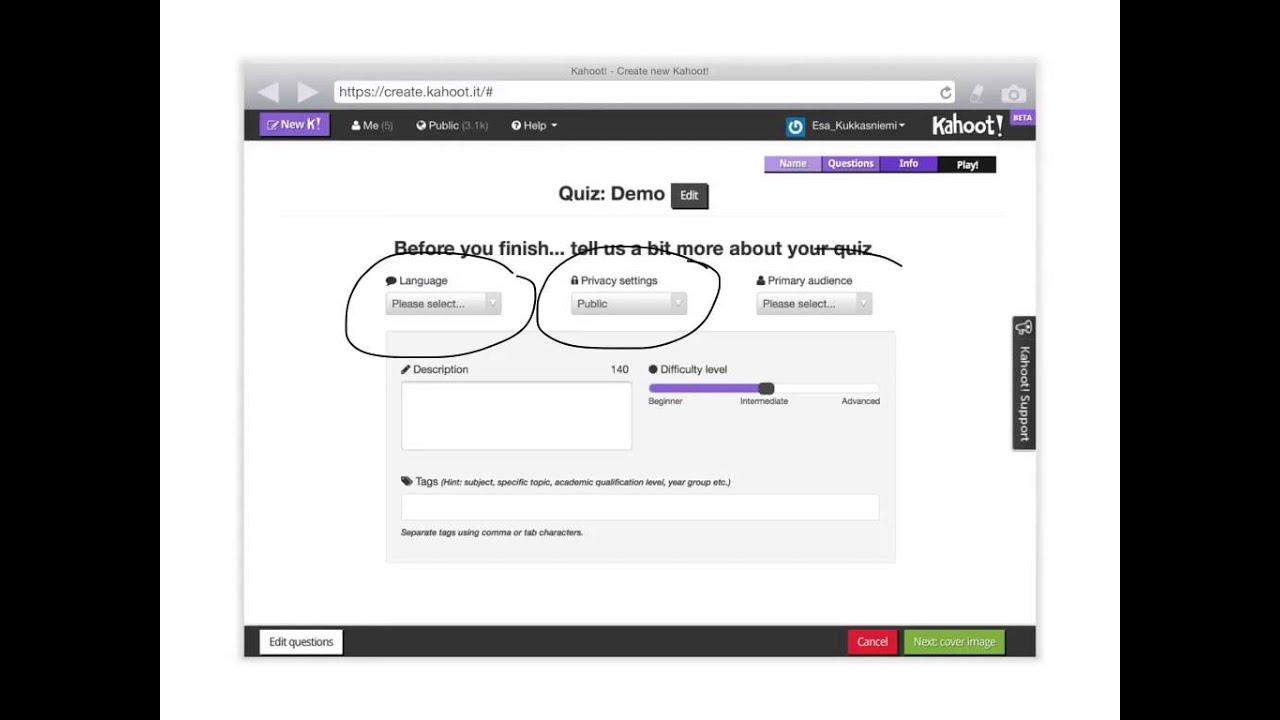The height and width of the screenshot is (720, 1280).
Task: Click the Edit questions button
Action: click(301, 642)
